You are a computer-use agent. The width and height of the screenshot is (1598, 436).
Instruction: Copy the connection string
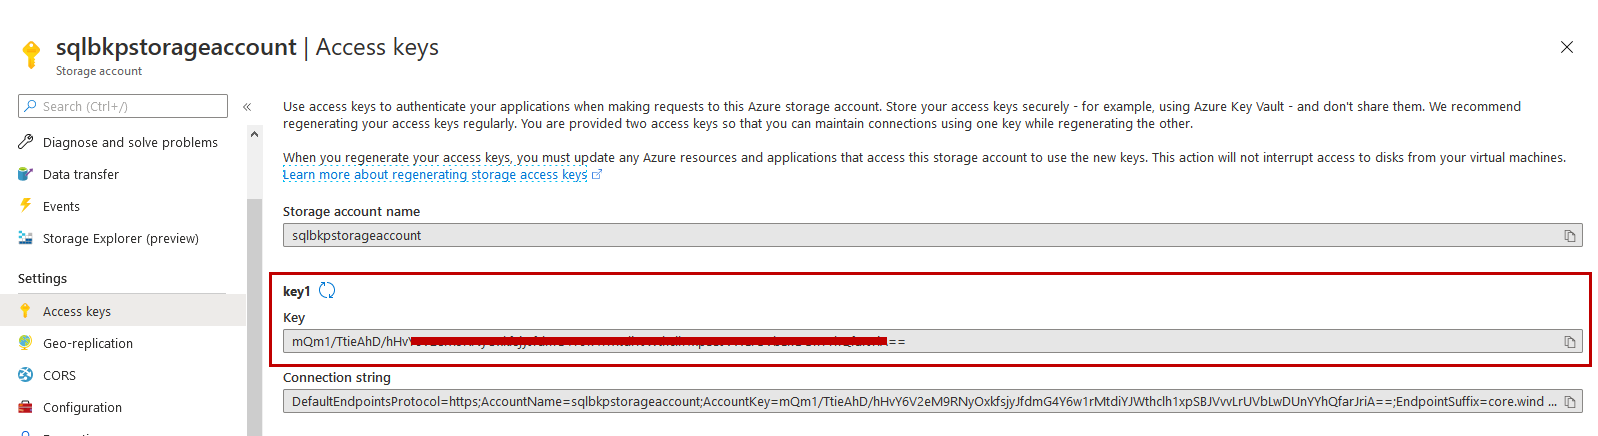1569,402
